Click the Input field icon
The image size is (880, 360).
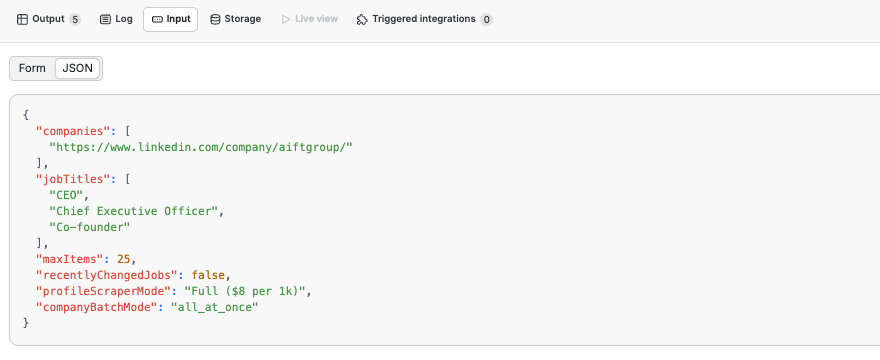click(157, 19)
